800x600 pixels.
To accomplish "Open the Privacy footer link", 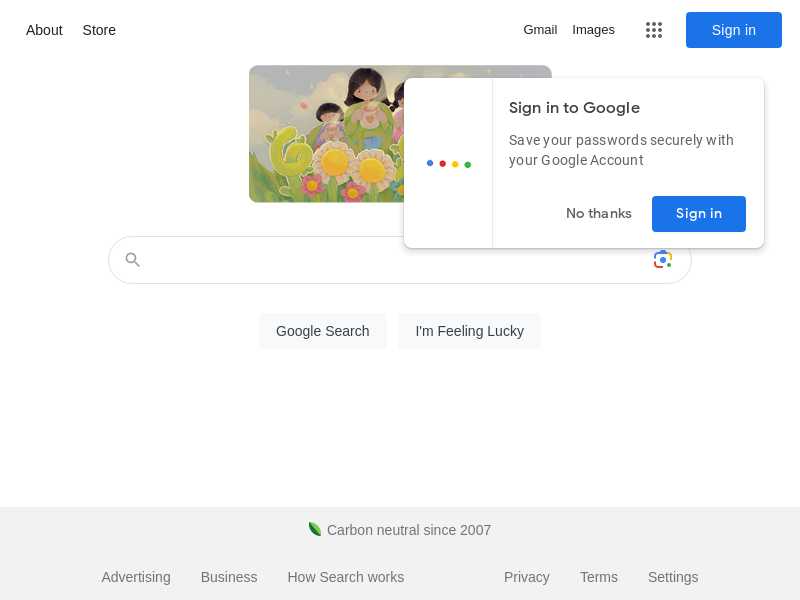I will click(x=526, y=577).
